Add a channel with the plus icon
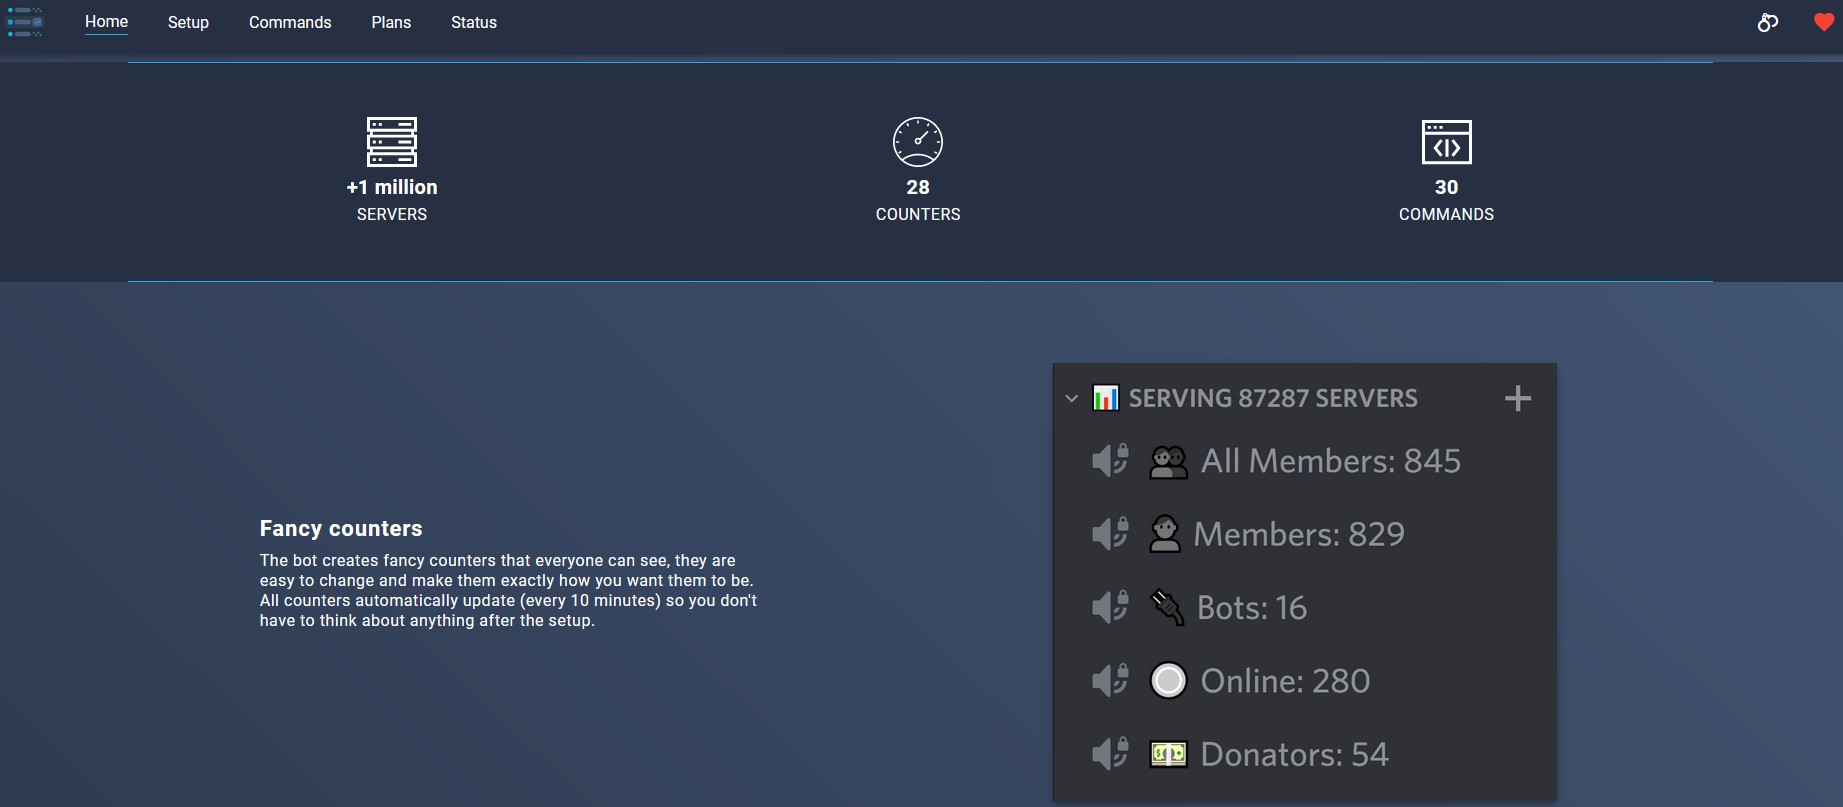This screenshot has width=1843, height=807. click(x=1518, y=398)
